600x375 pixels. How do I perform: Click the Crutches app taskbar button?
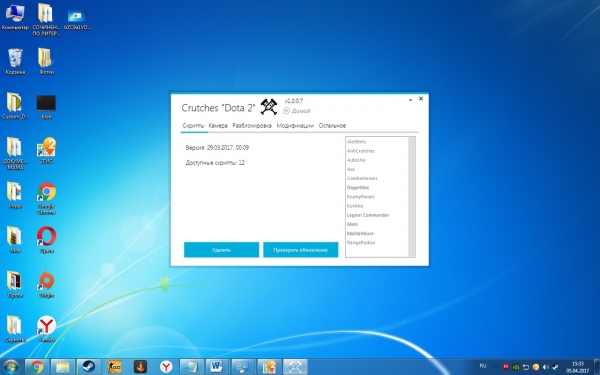(x=295, y=367)
